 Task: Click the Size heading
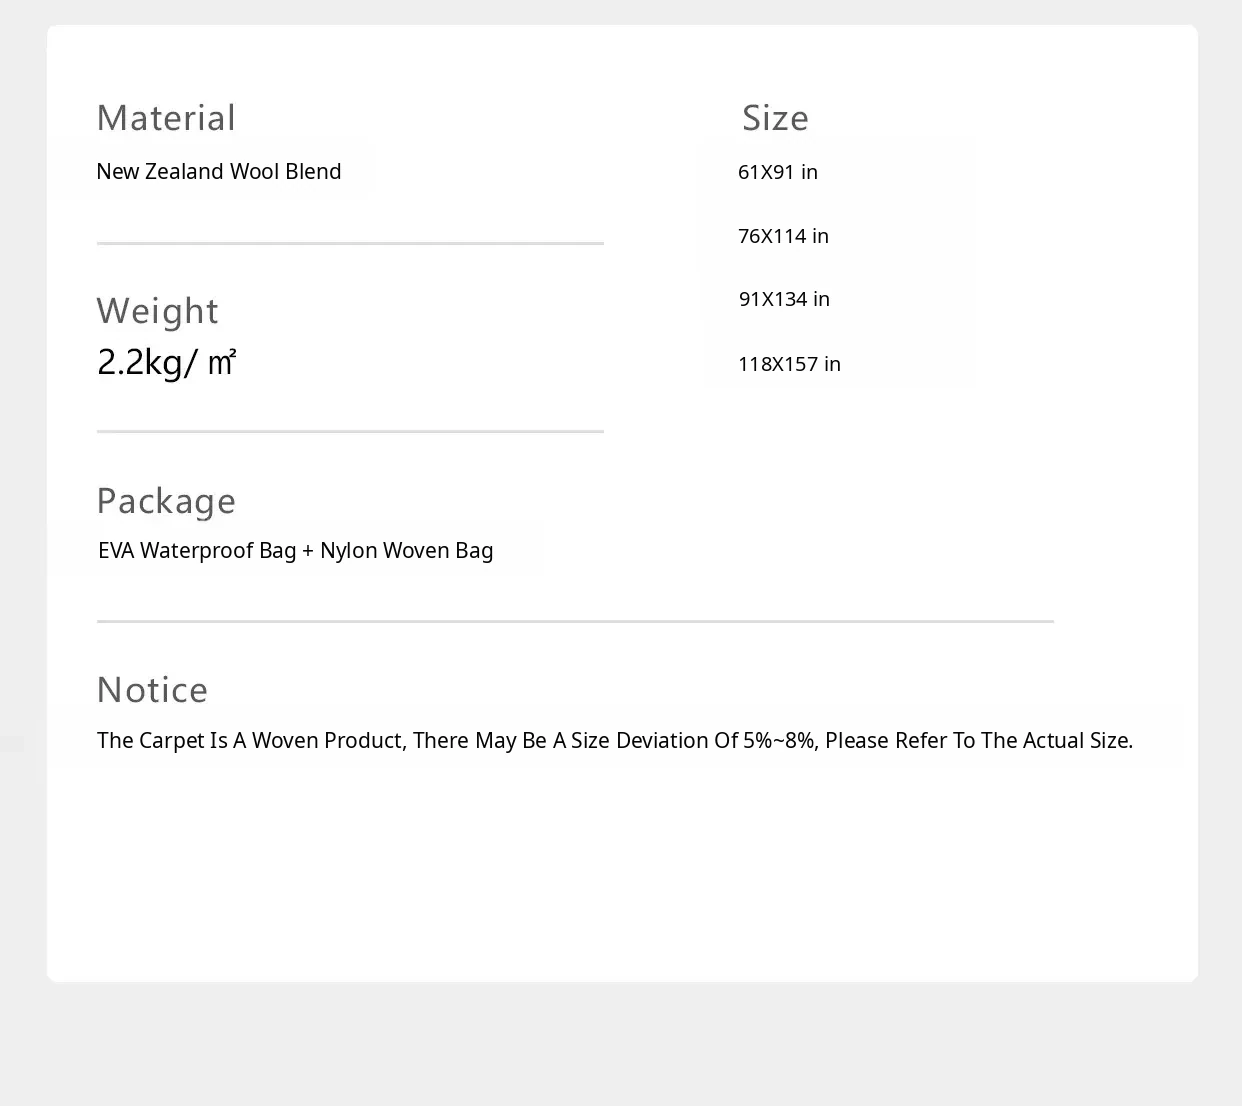775,118
